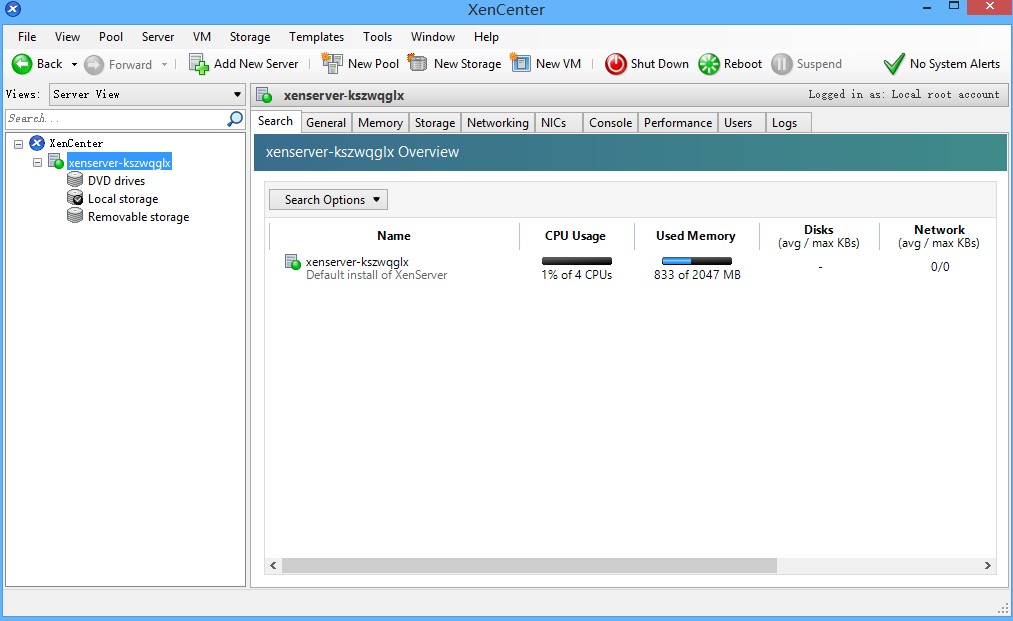Click server icon in overview table row
Viewport: 1013px width, 621px height.
(293, 262)
